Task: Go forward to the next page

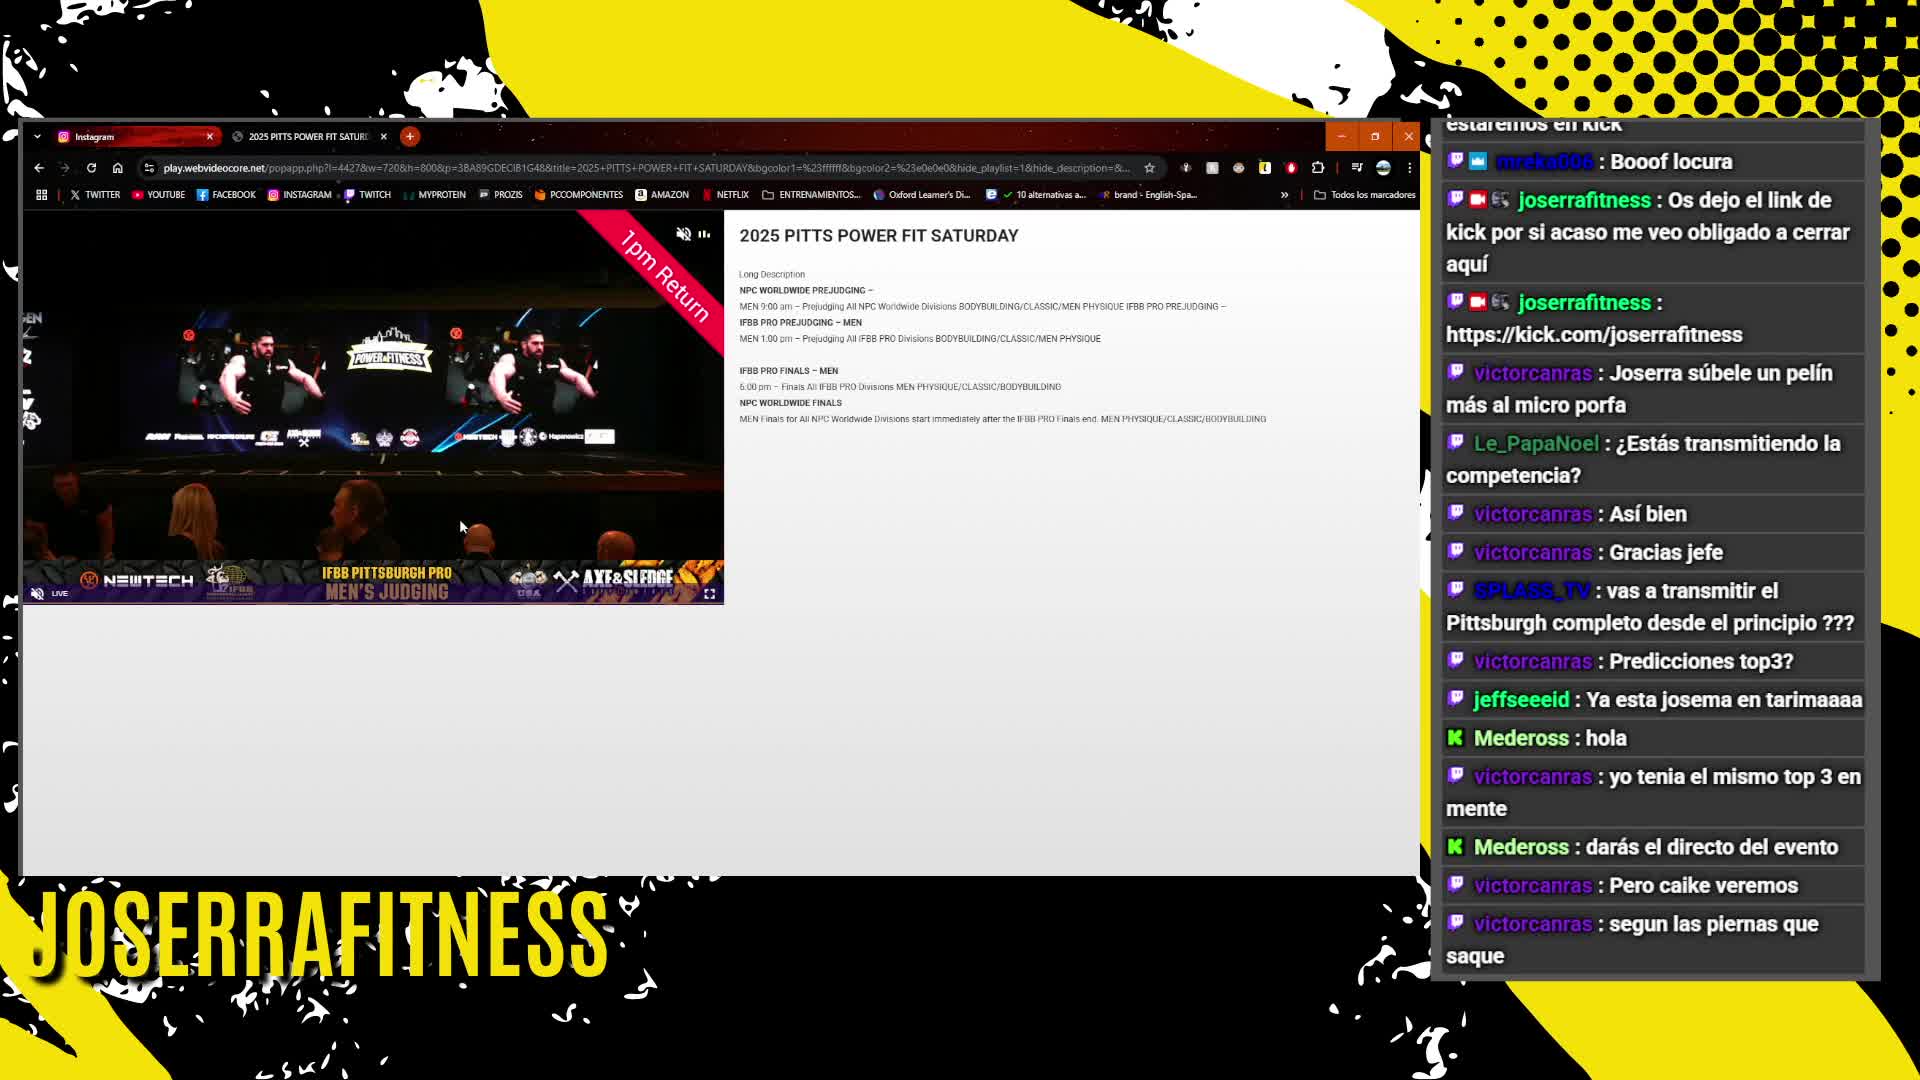Action: tap(65, 168)
